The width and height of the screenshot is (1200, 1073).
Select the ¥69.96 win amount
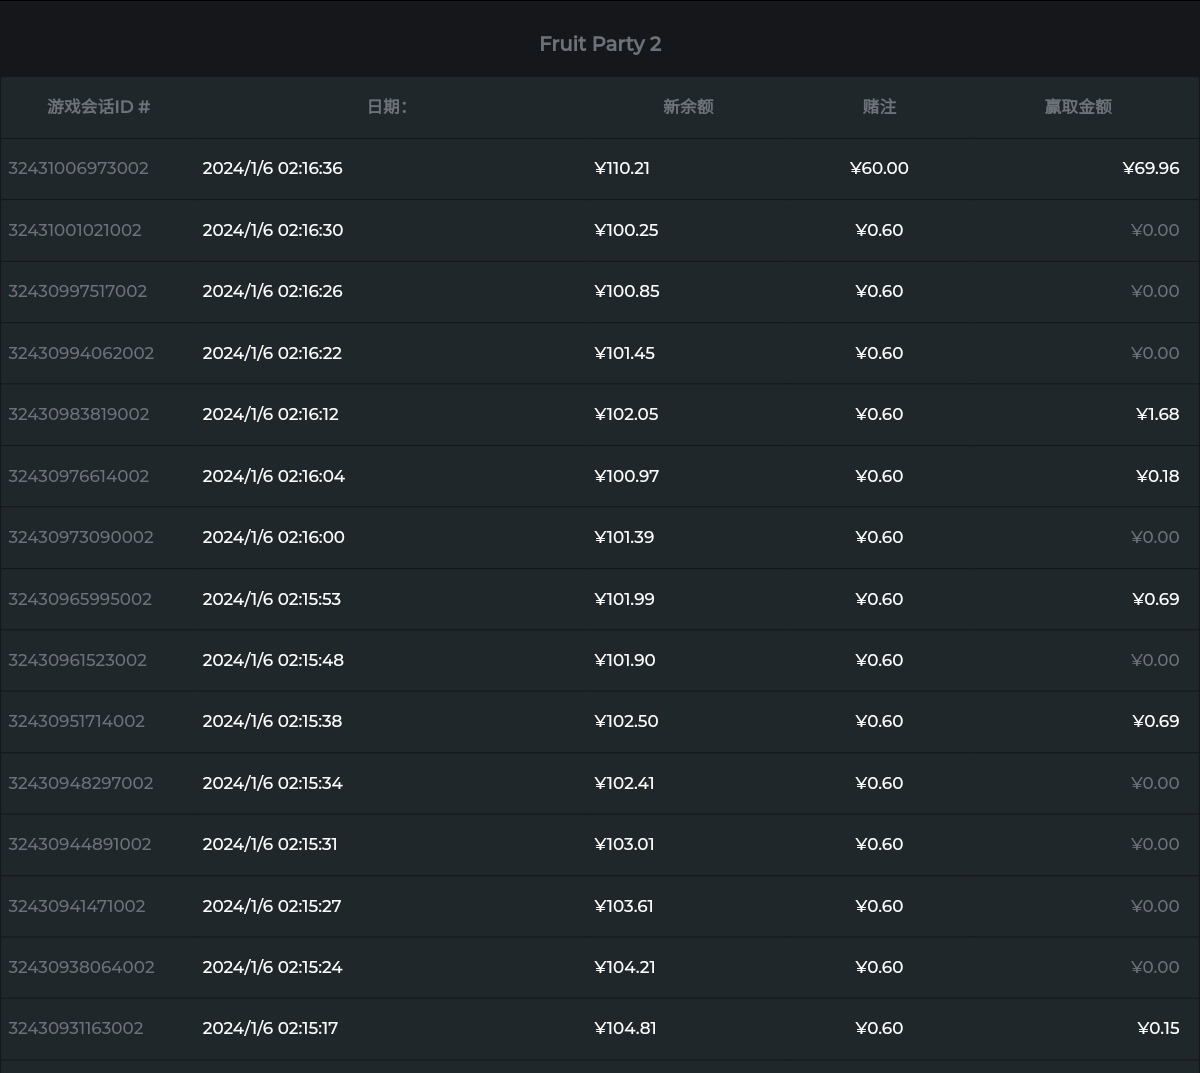click(x=1150, y=168)
